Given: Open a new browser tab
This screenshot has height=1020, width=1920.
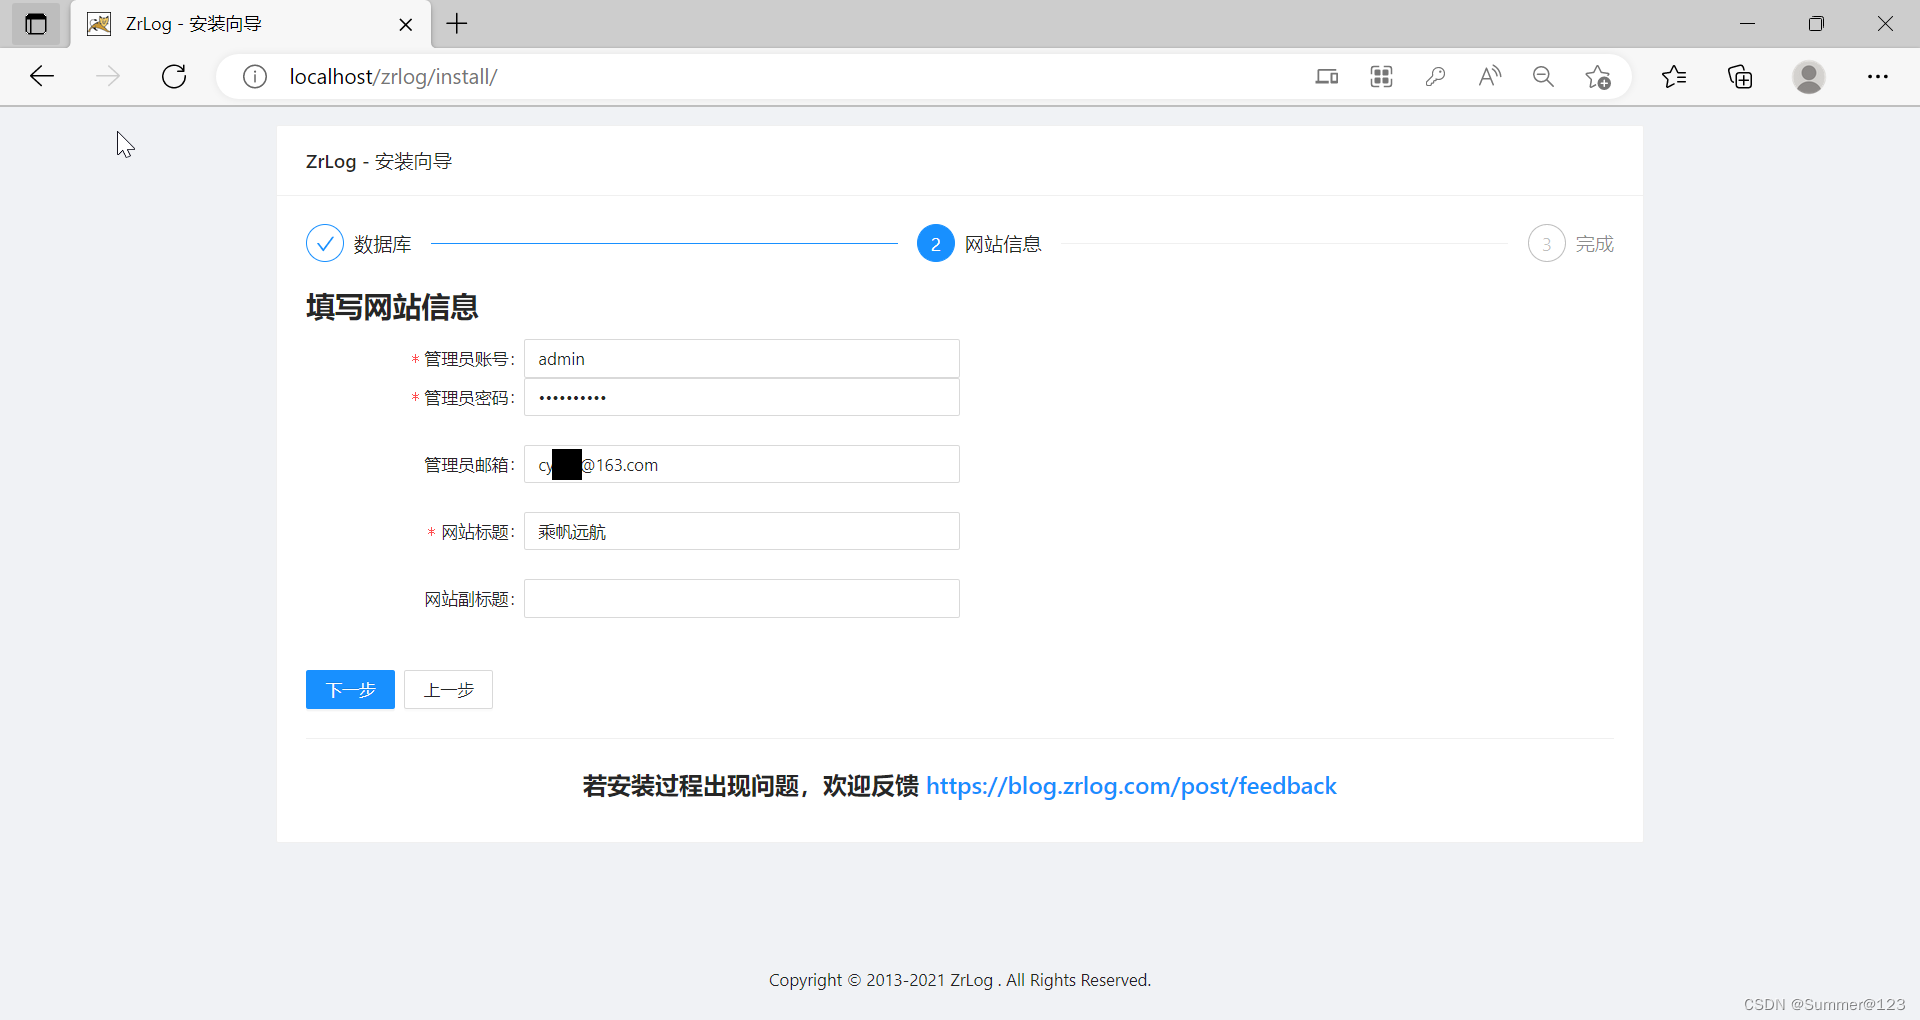Looking at the screenshot, I should 457,24.
